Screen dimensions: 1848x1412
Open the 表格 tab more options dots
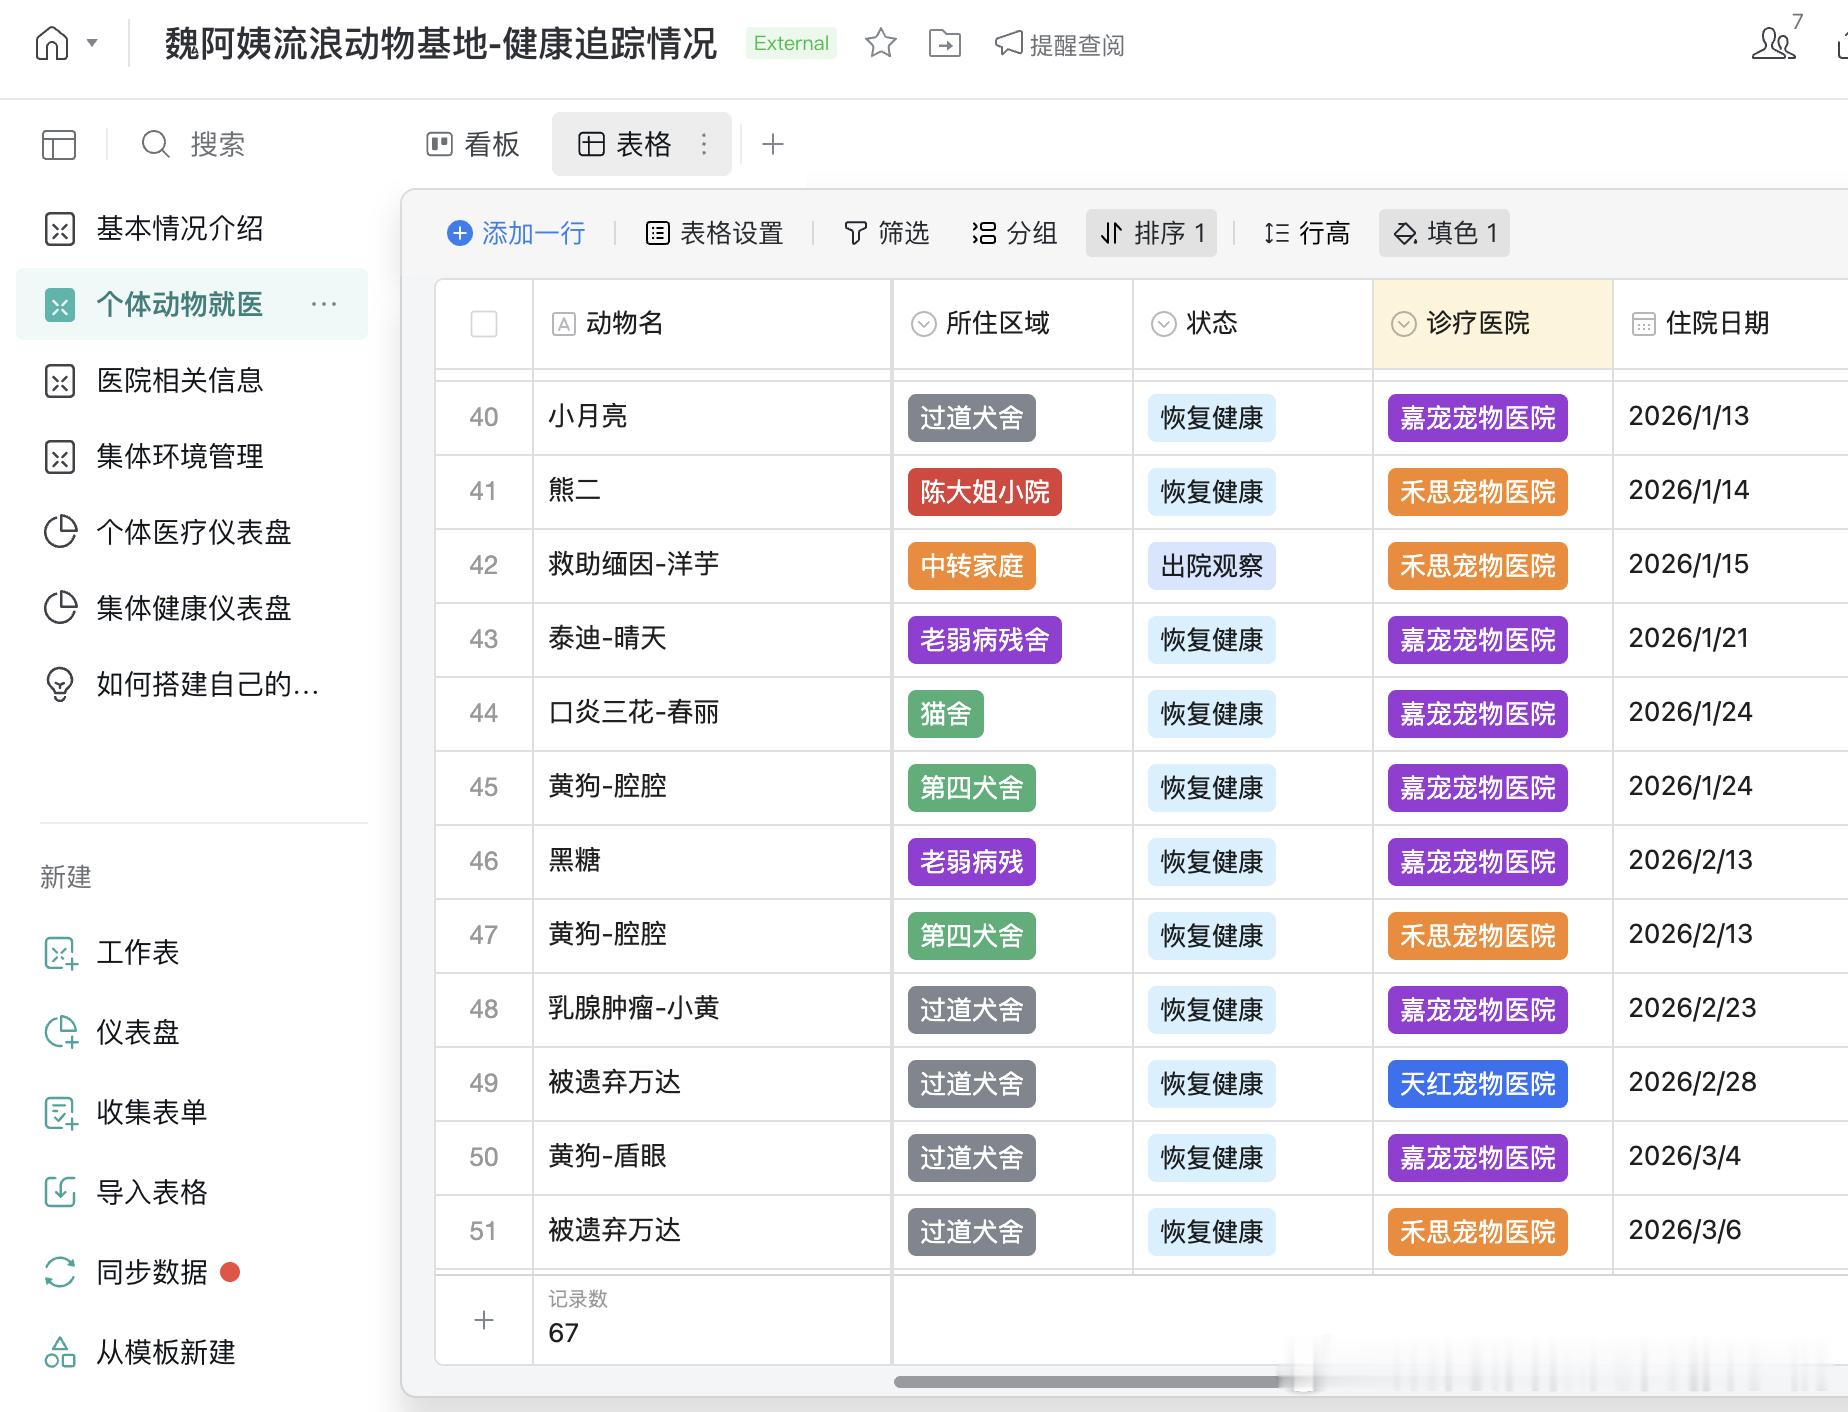tap(704, 145)
